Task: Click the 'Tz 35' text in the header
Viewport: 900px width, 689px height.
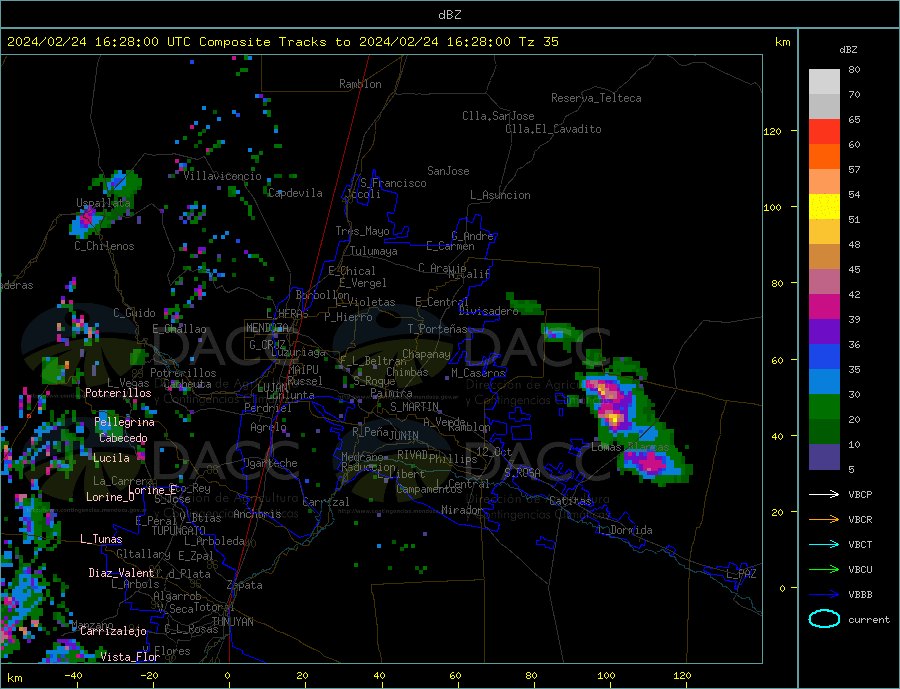Action: tap(538, 42)
